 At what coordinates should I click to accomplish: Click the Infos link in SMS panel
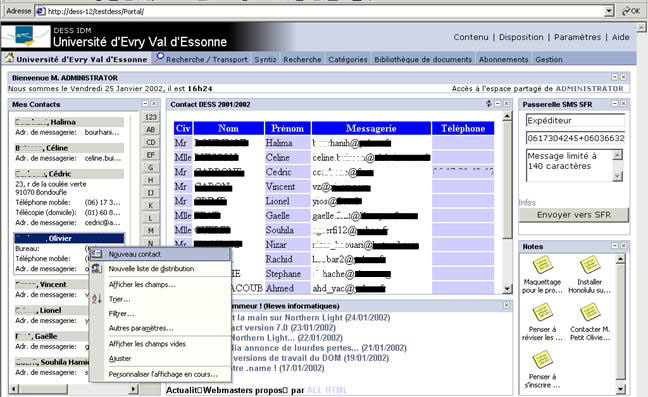click(x=527, y=202)
